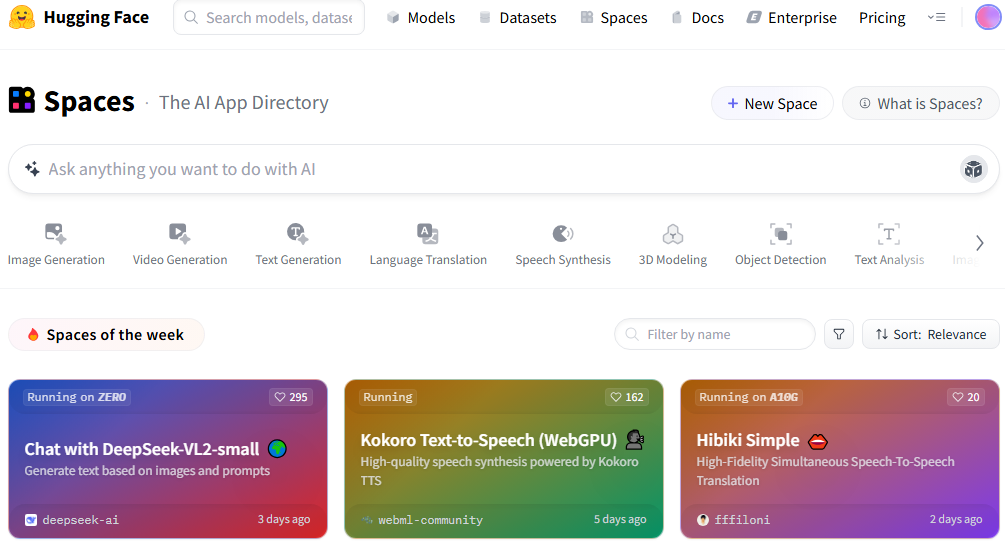This screenshot has width=1005, height=545.
Task: Click the 5 days ago timestamp
Action: click(x=620, y=519)
